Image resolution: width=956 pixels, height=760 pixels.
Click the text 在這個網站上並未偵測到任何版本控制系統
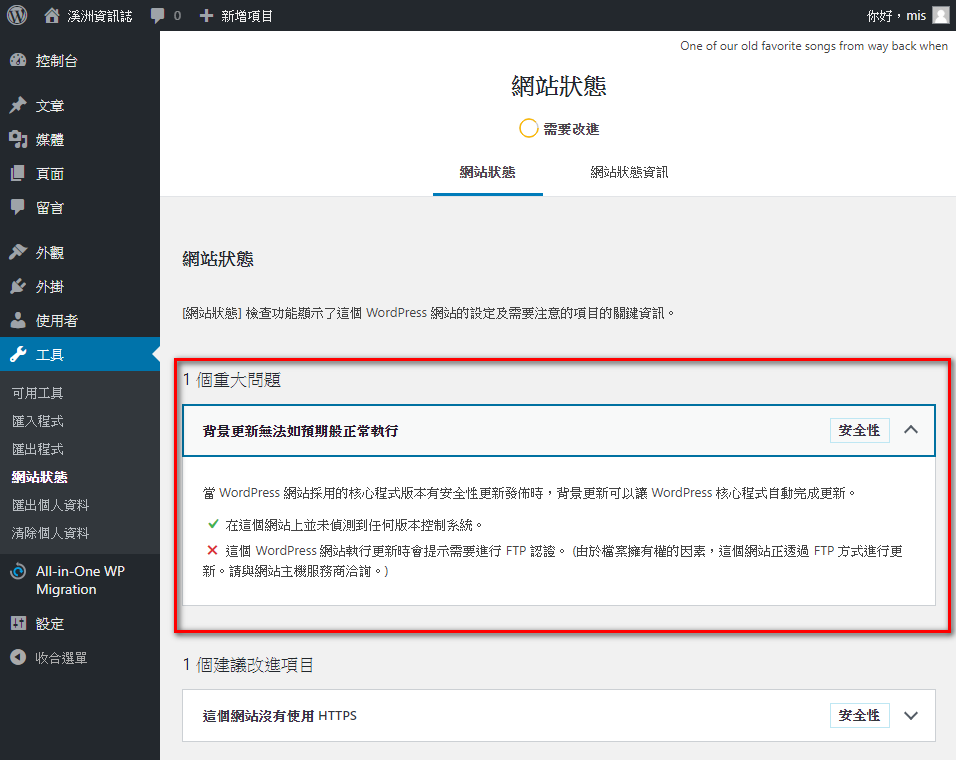coord(354,525)
